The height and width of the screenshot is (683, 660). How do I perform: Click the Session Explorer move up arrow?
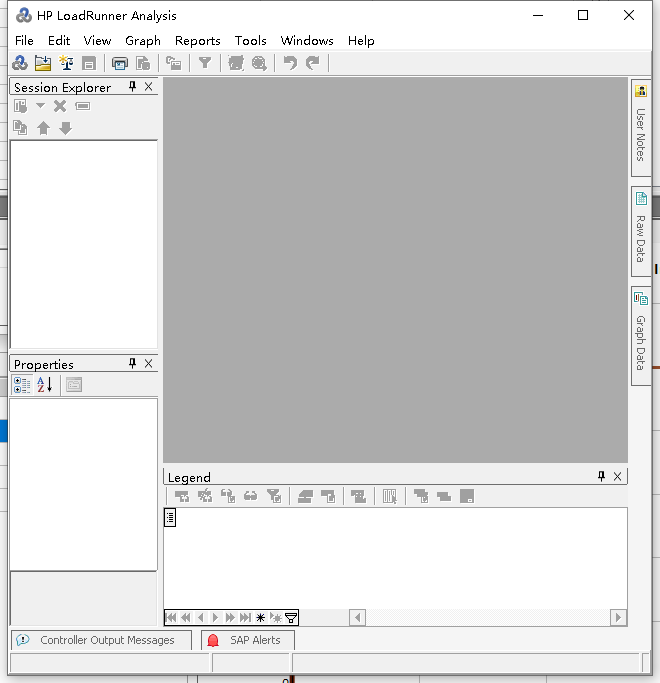pos(43,128)
